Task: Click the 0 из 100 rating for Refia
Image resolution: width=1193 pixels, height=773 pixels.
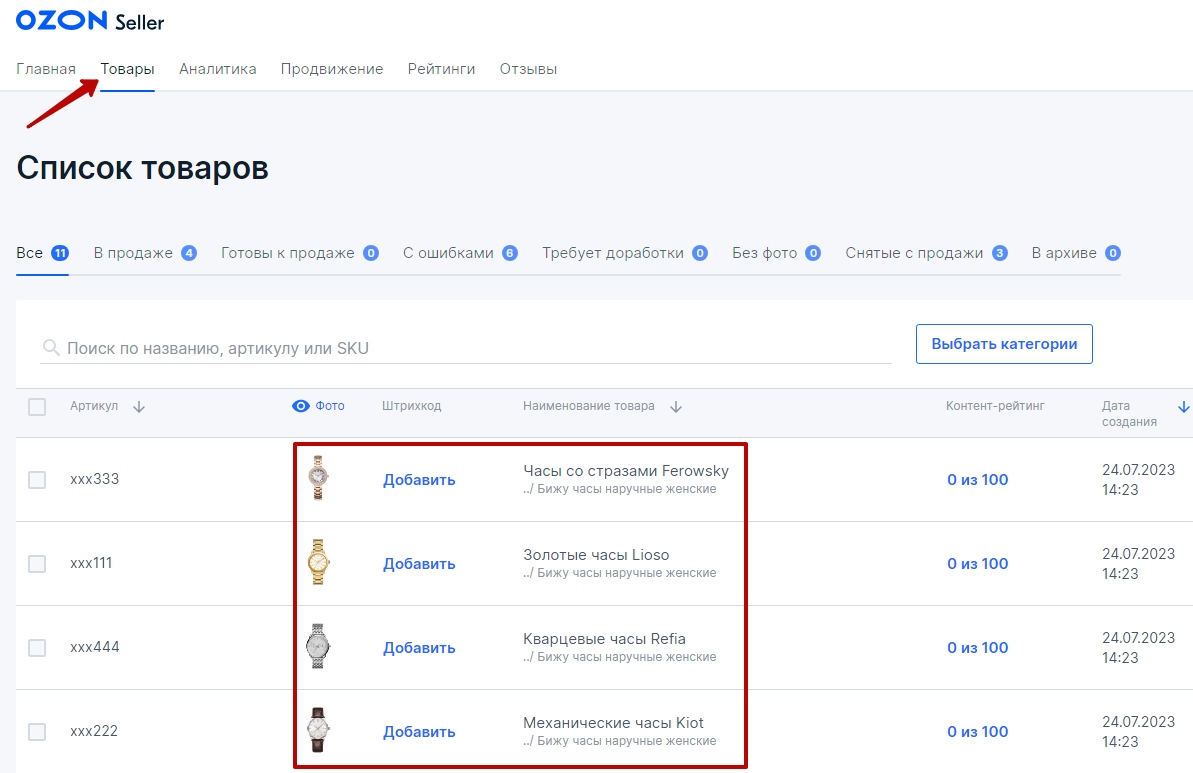Action: point(978,647)
